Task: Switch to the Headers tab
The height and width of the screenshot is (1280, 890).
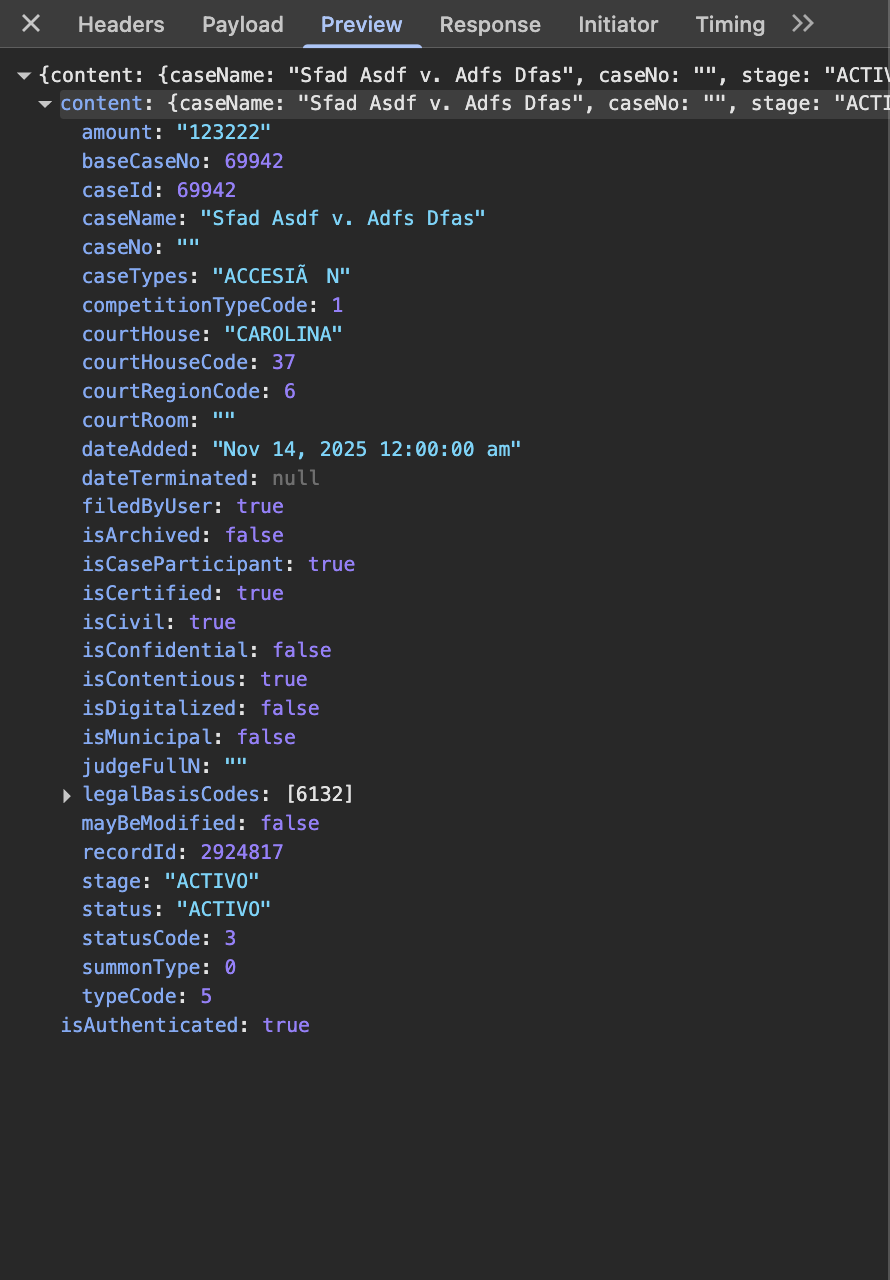Action: point(121,25)
